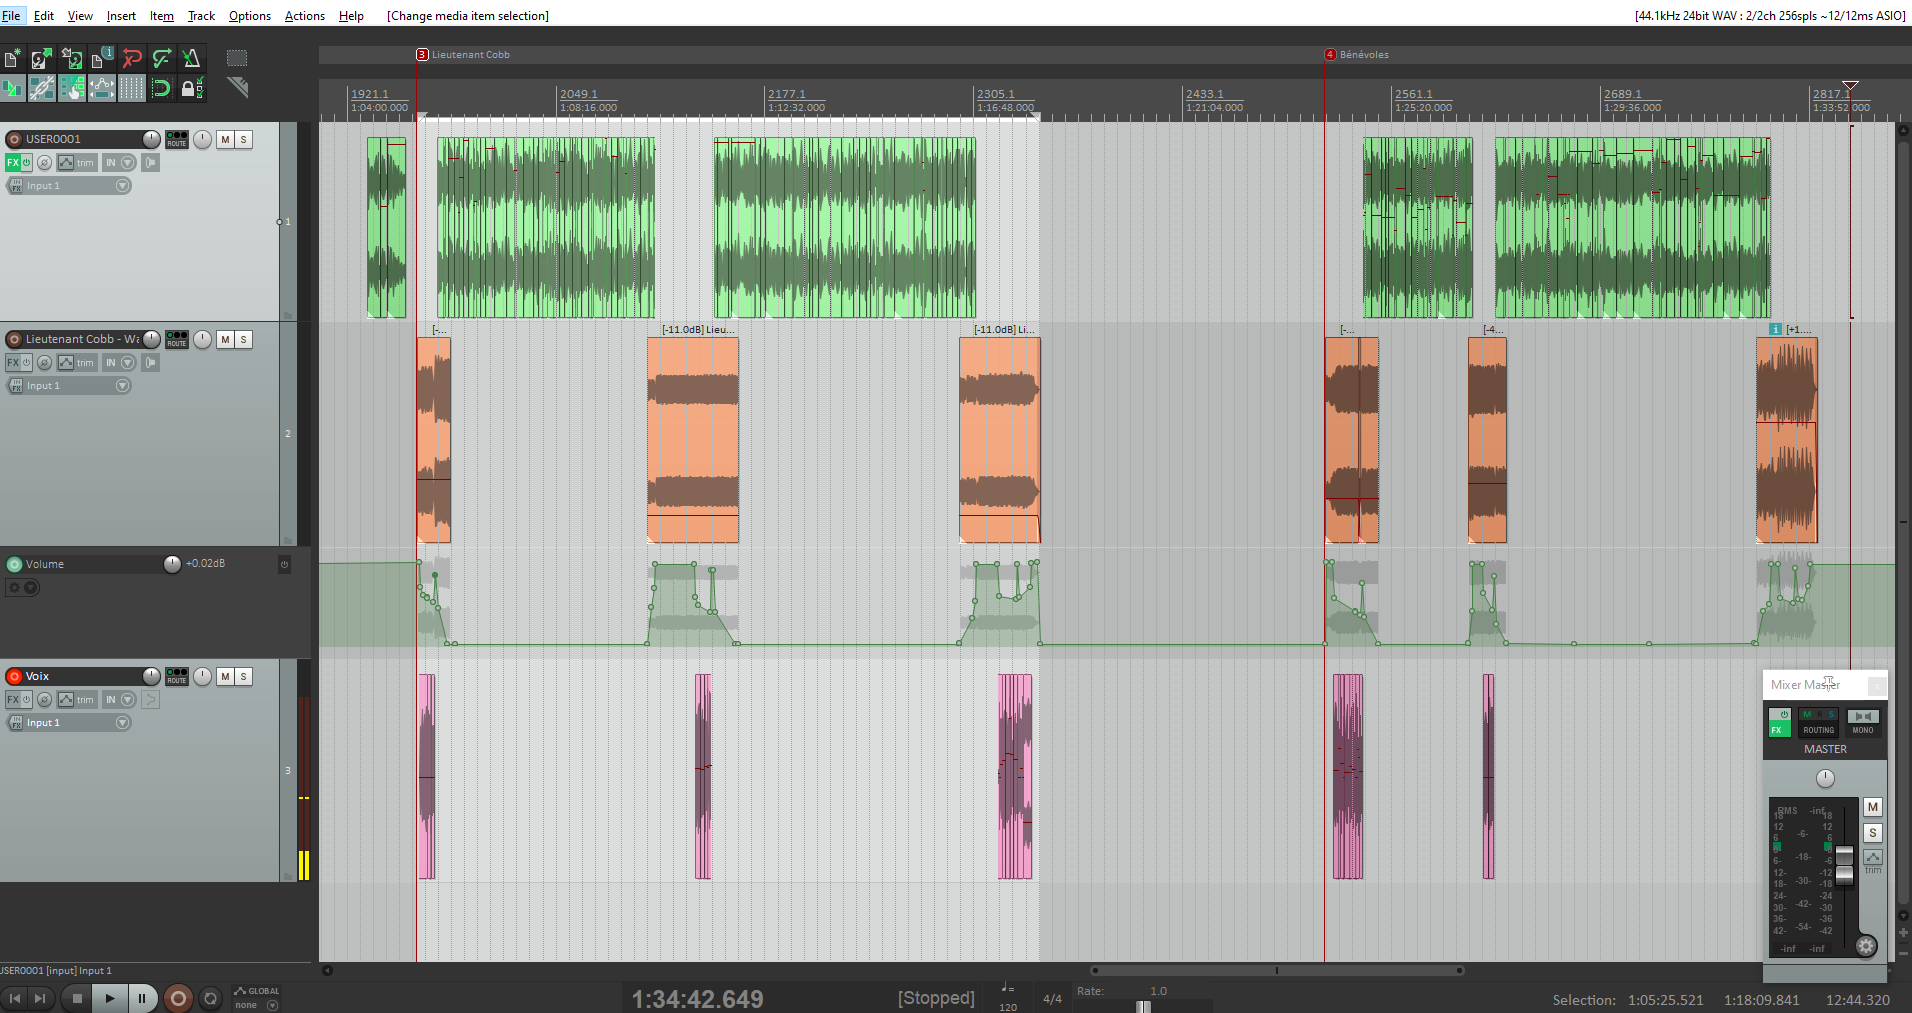Toggle move envelope points with items
This screenshot has height=1013, width=1912.
pos(102,88)
